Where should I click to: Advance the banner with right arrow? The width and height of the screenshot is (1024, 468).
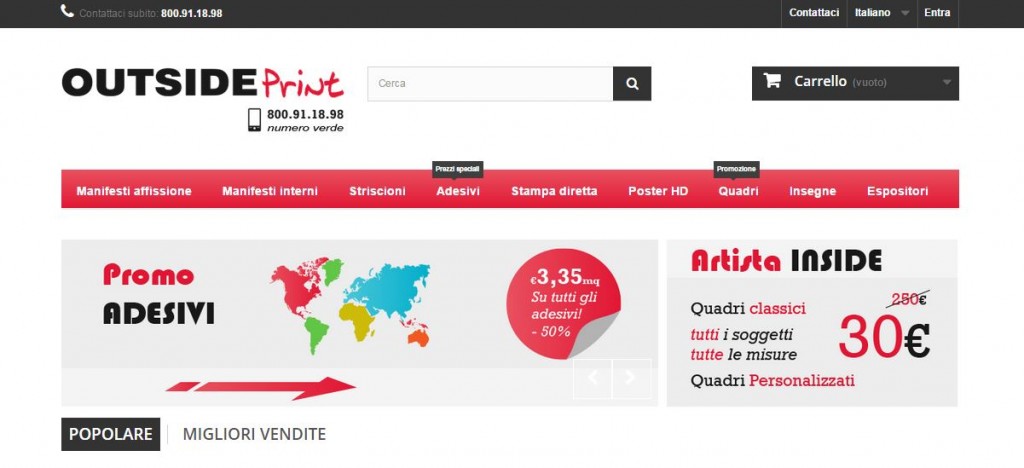pyautogui.click(x=631, y=378)
